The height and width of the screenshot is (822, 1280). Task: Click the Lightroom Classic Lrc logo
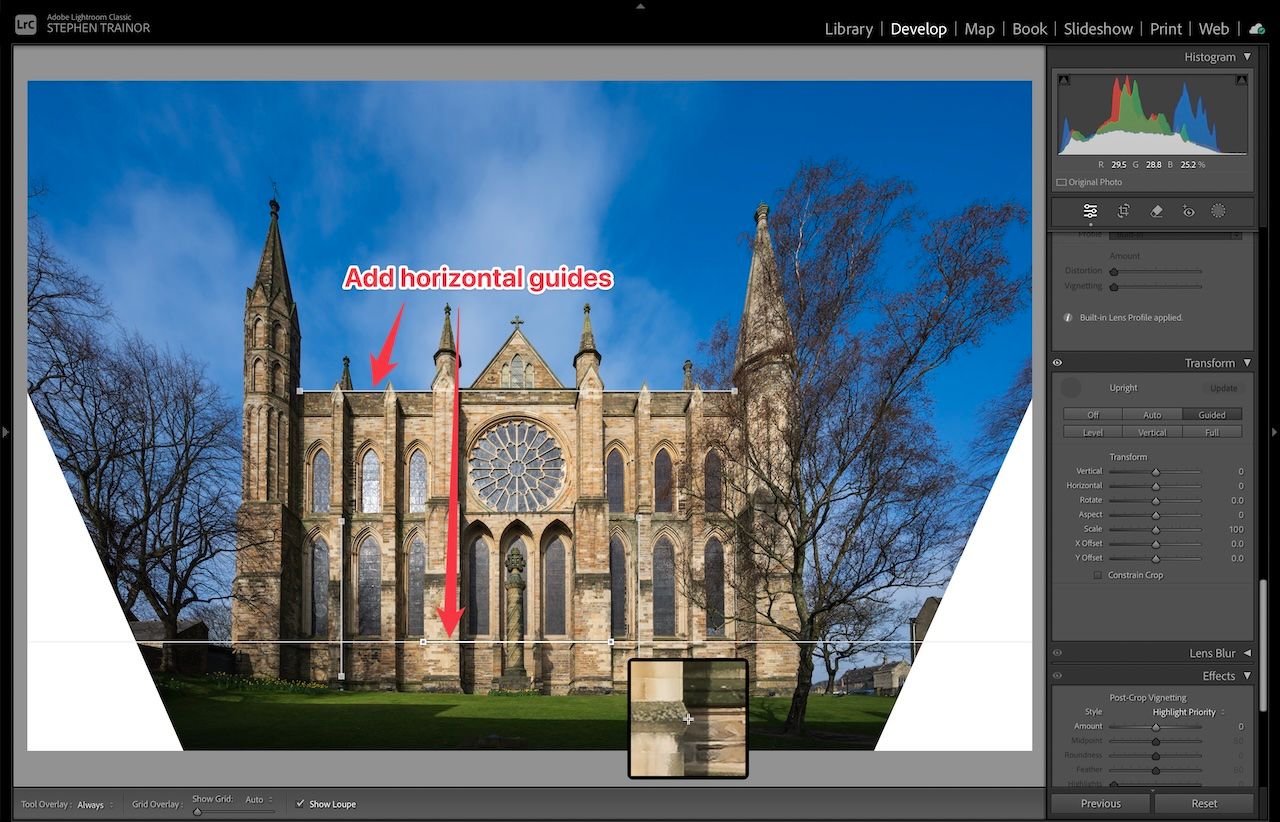coord(26,24)
